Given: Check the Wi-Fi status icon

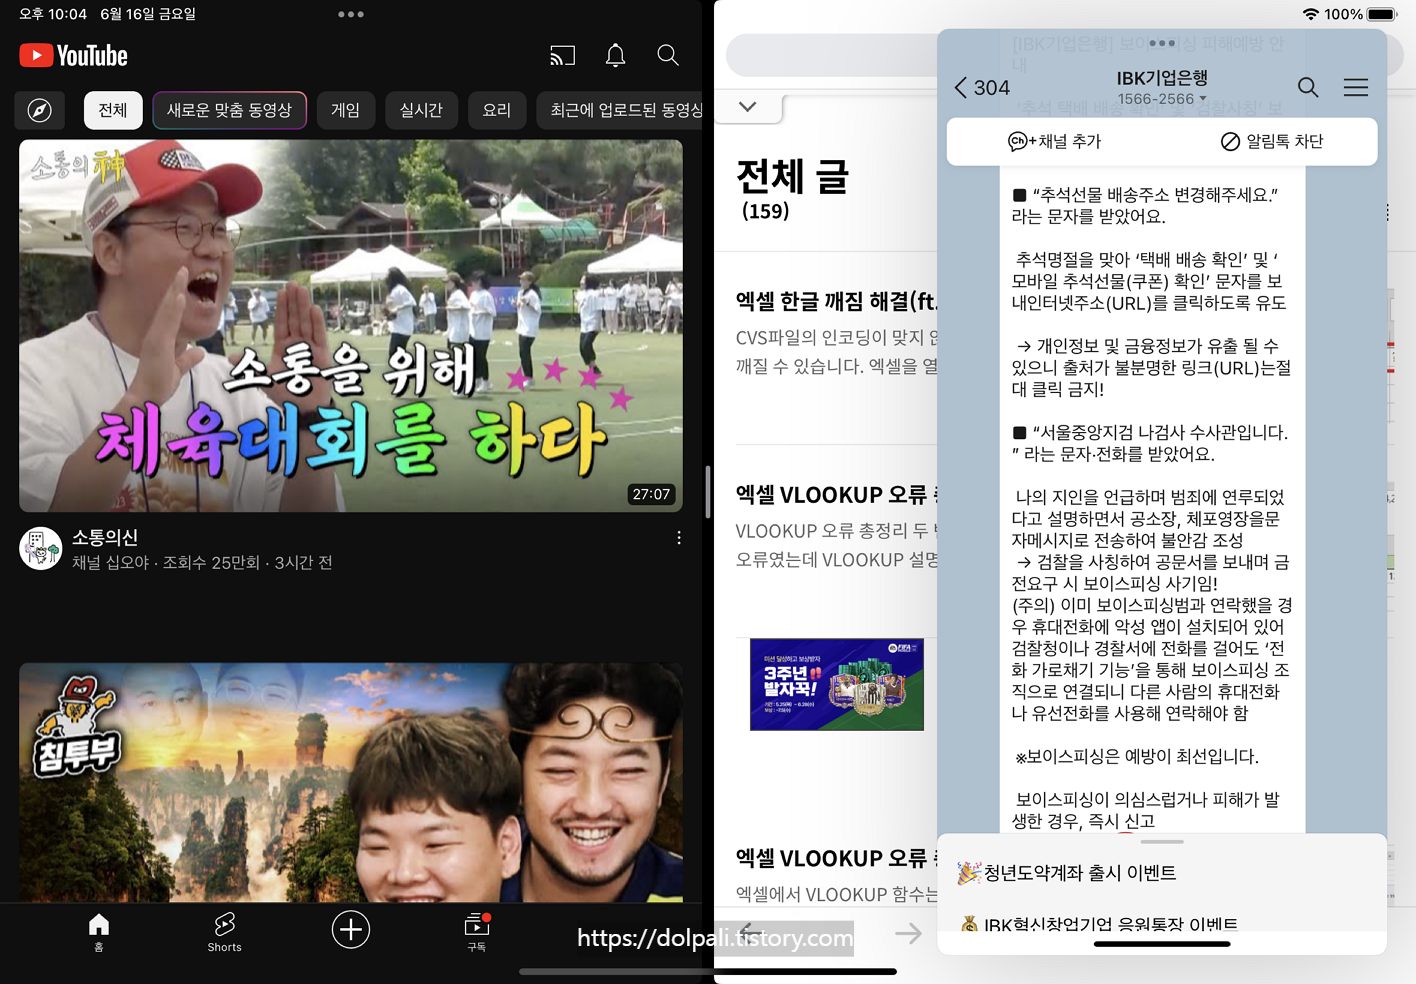Looking at the screenshot, I should tap(1310, 14).
